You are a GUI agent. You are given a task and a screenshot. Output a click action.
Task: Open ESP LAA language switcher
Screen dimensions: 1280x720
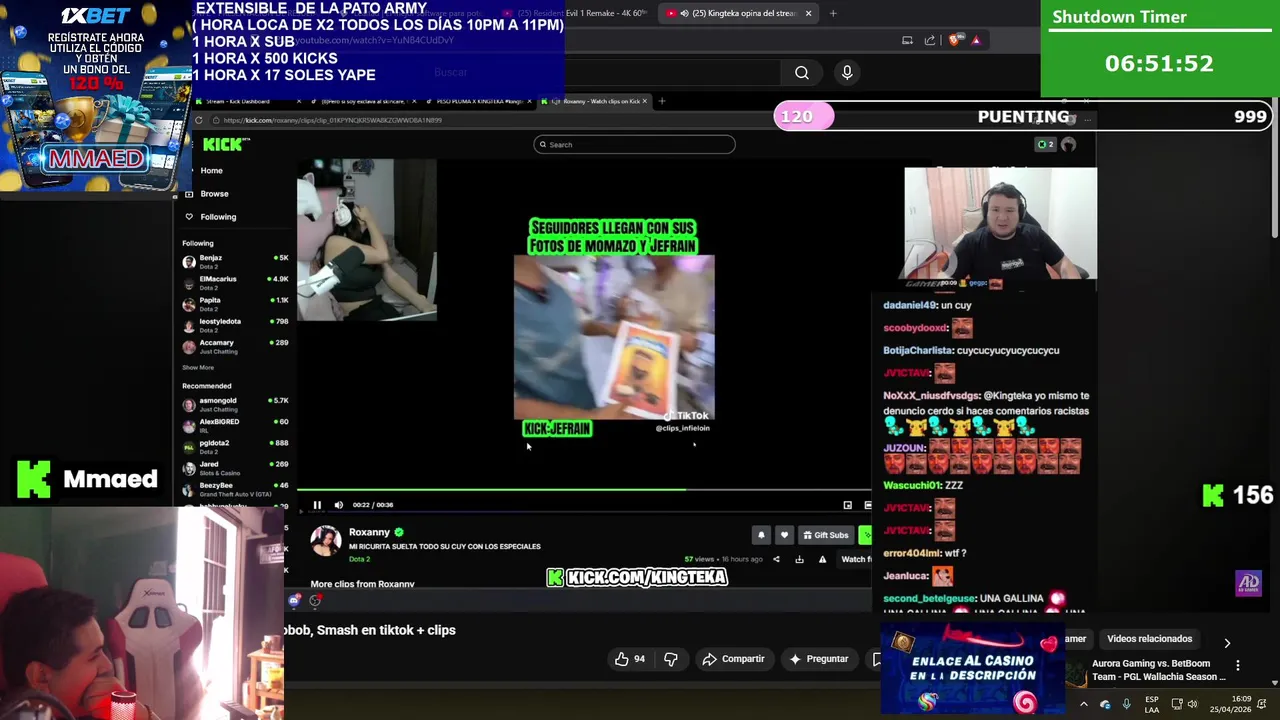(1152, 704)
